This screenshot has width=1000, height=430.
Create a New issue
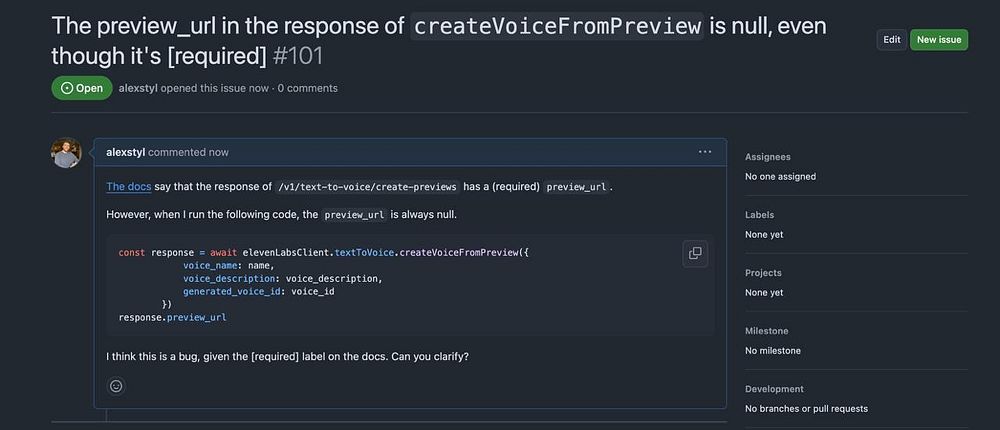[x=939, y=40]
